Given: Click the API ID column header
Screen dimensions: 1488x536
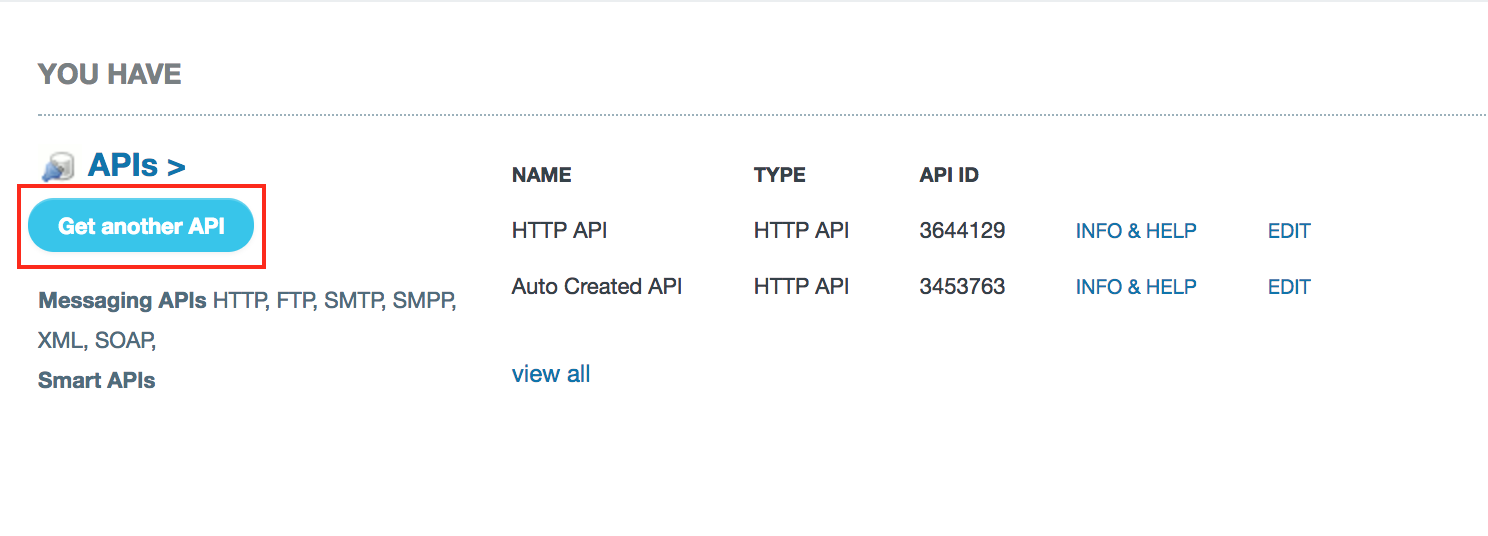Looking at the screenshot, I should [949, 175].
